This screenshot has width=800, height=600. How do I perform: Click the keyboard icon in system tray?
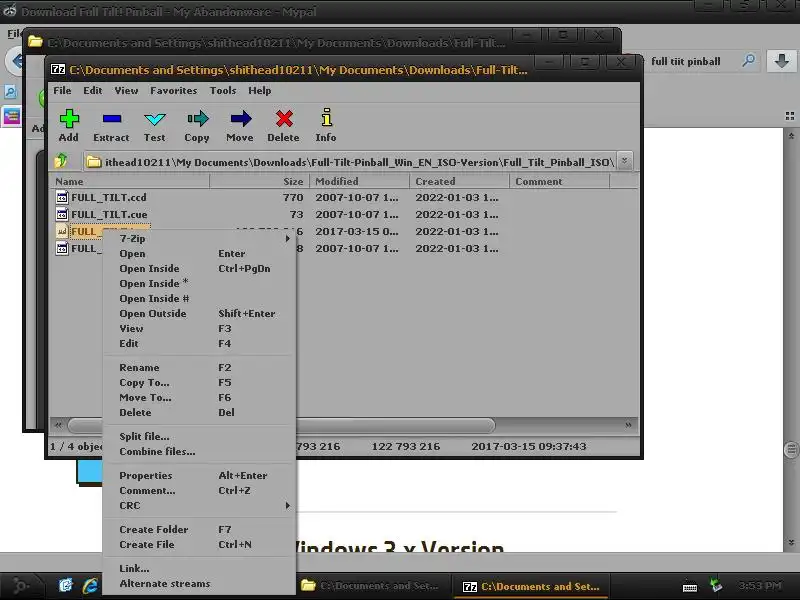690,588
